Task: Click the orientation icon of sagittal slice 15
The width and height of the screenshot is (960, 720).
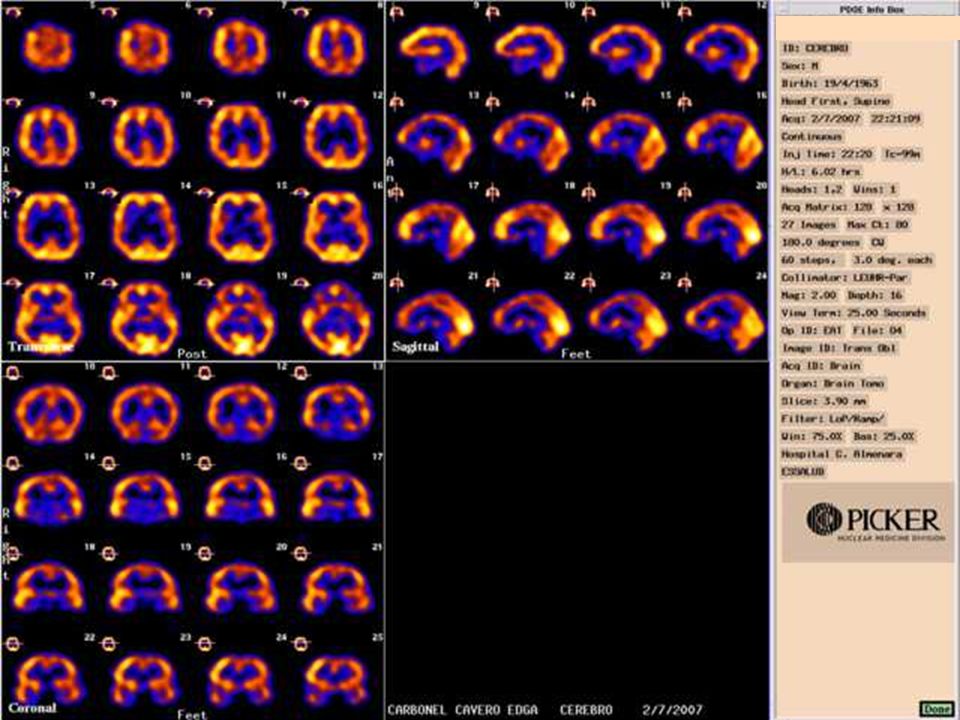Action: (x=588, y=102)
